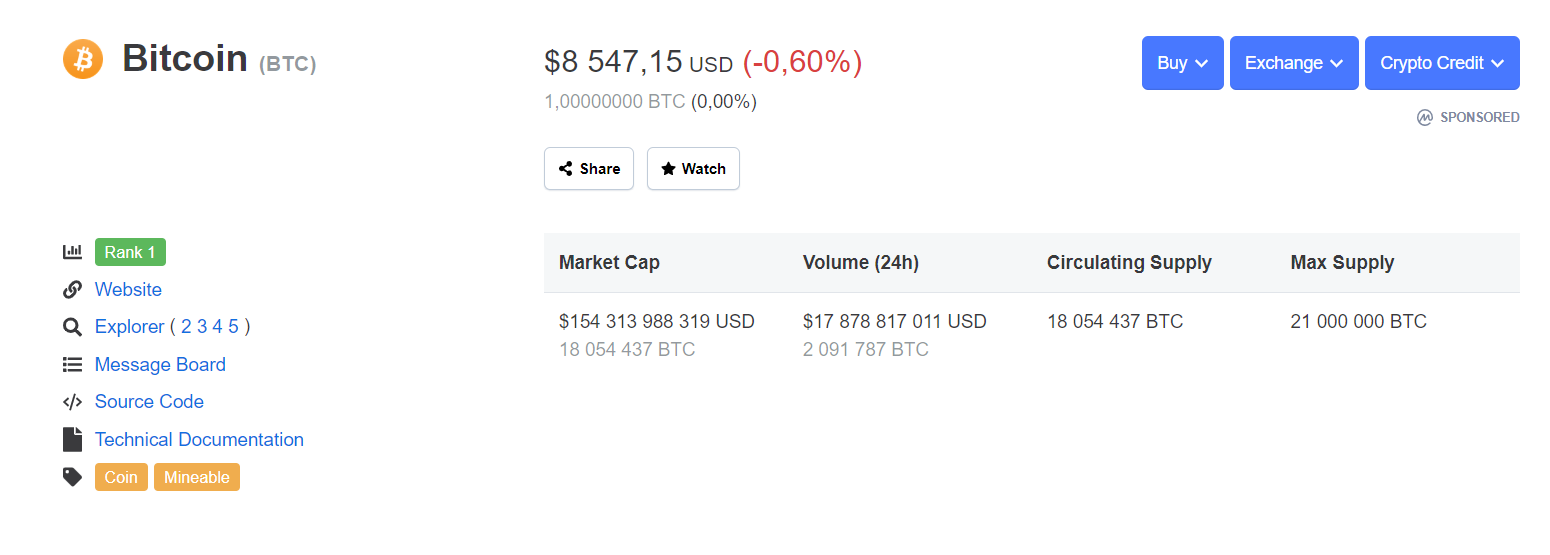
Task: Click the orange Bitcoin logo icon
Action: [x=83, y=59]
